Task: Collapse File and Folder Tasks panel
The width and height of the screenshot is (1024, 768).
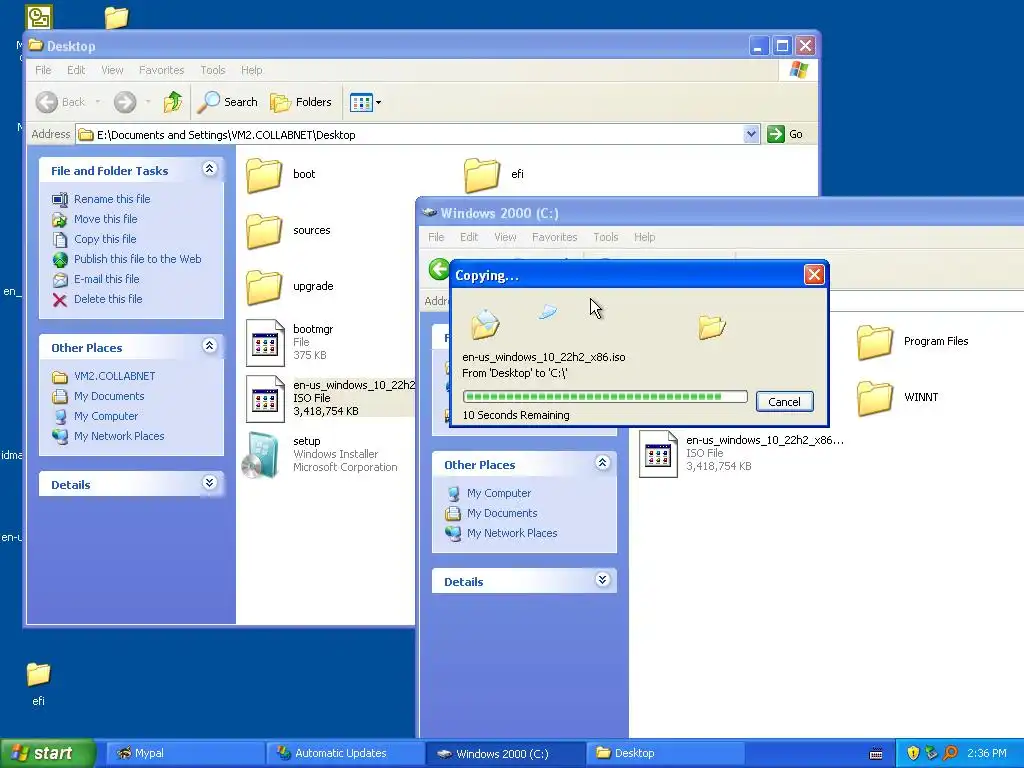Action: (209, 169)
